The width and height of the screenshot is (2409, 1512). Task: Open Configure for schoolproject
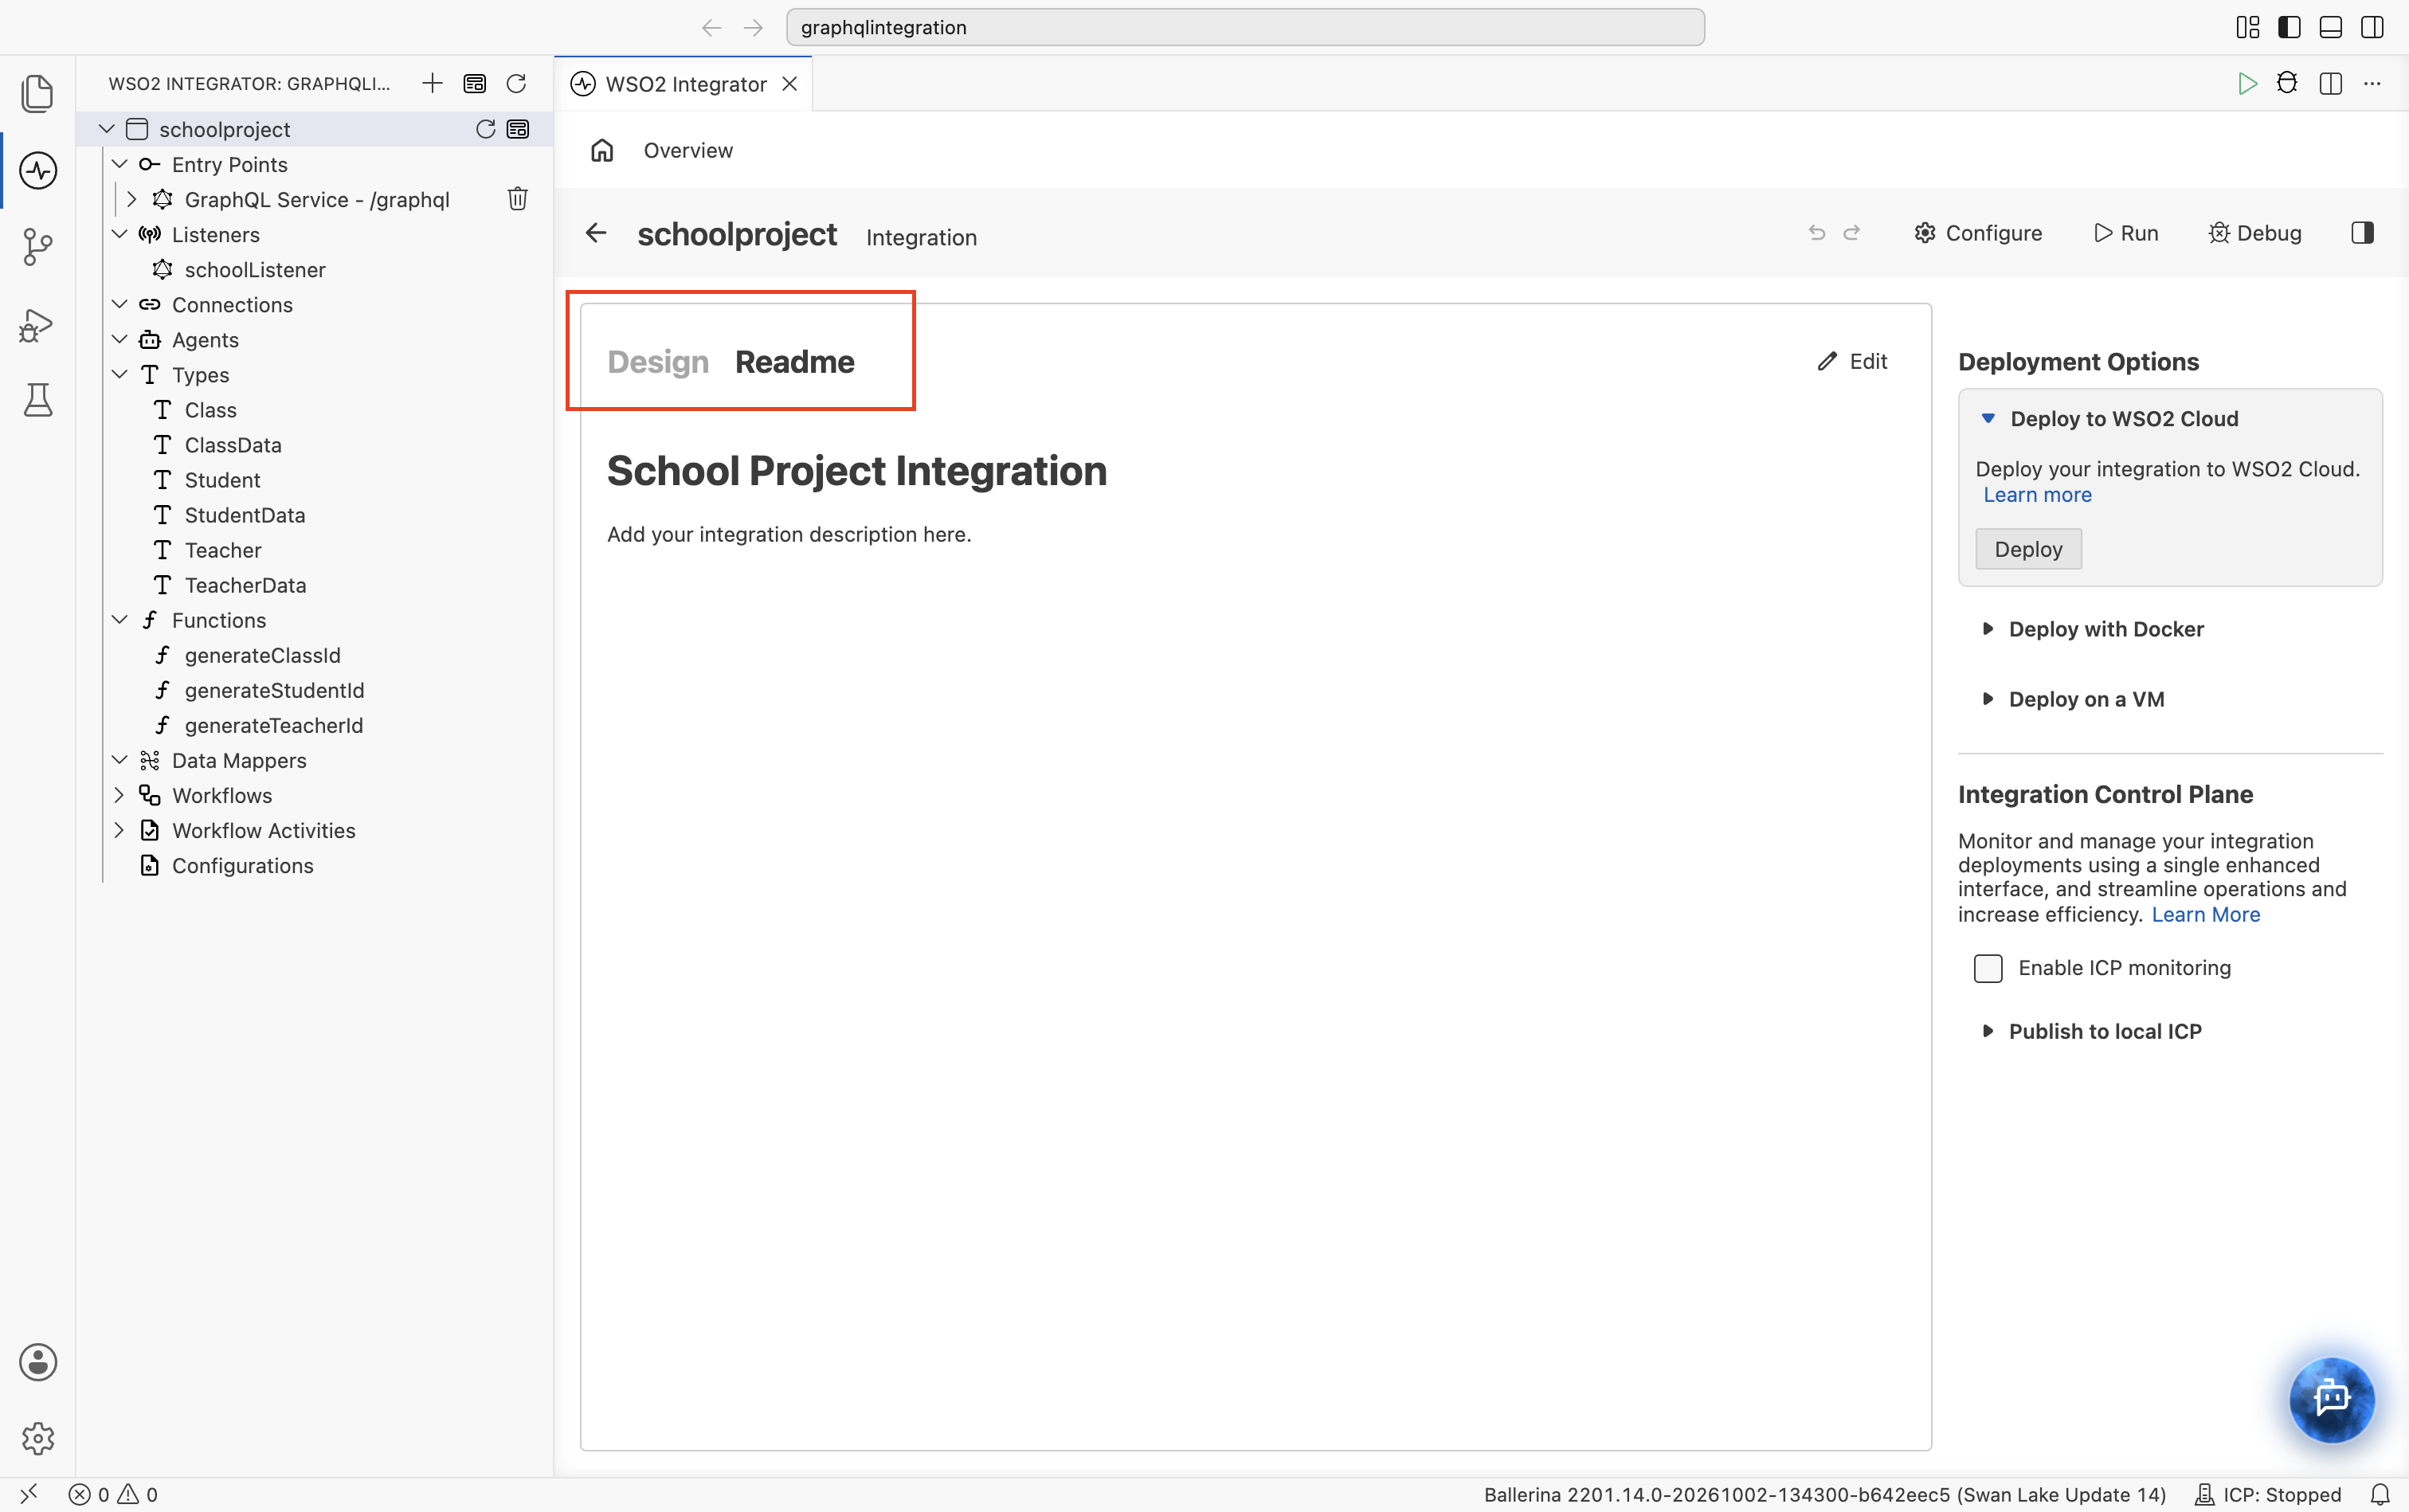click(x=1978, y=233)
